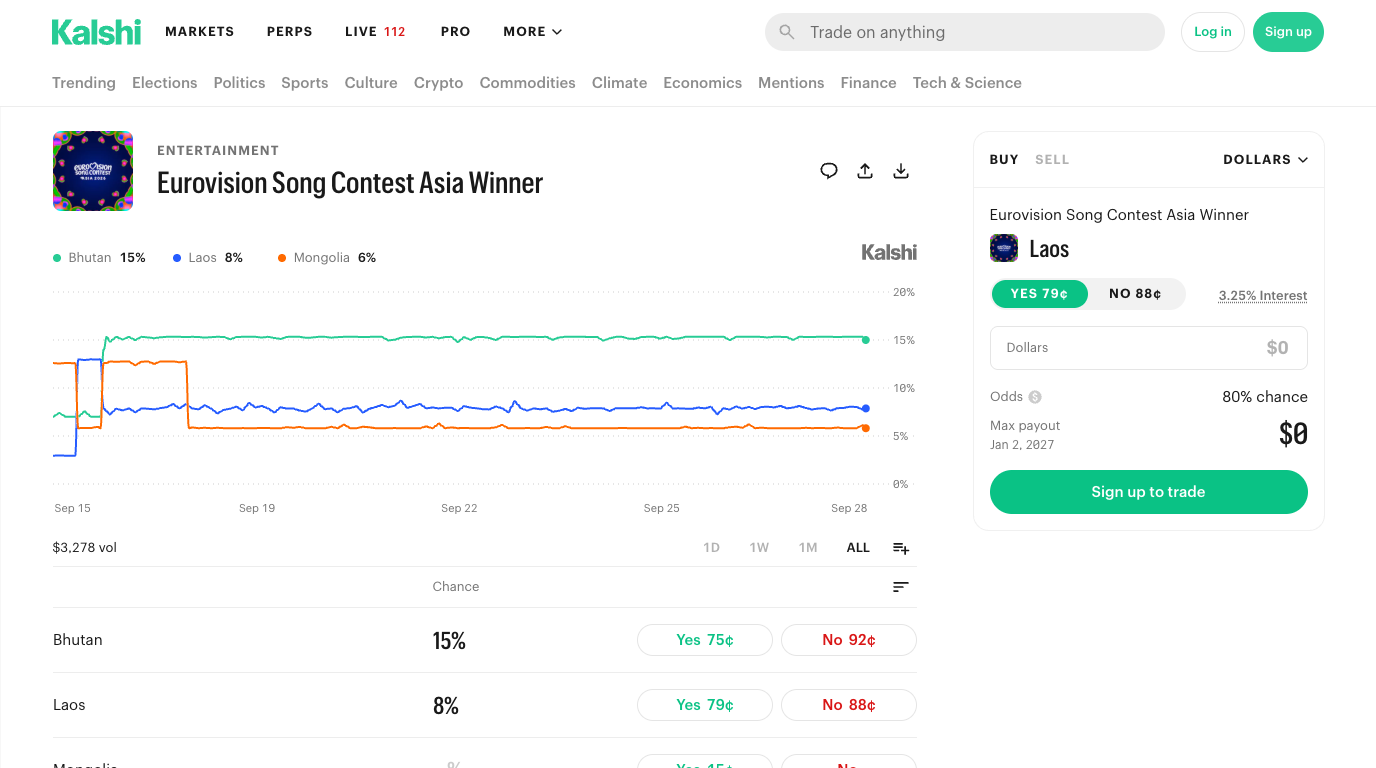Click the Chance column header
Viewport: 1376px width, 768px height.
pos(456,587)
